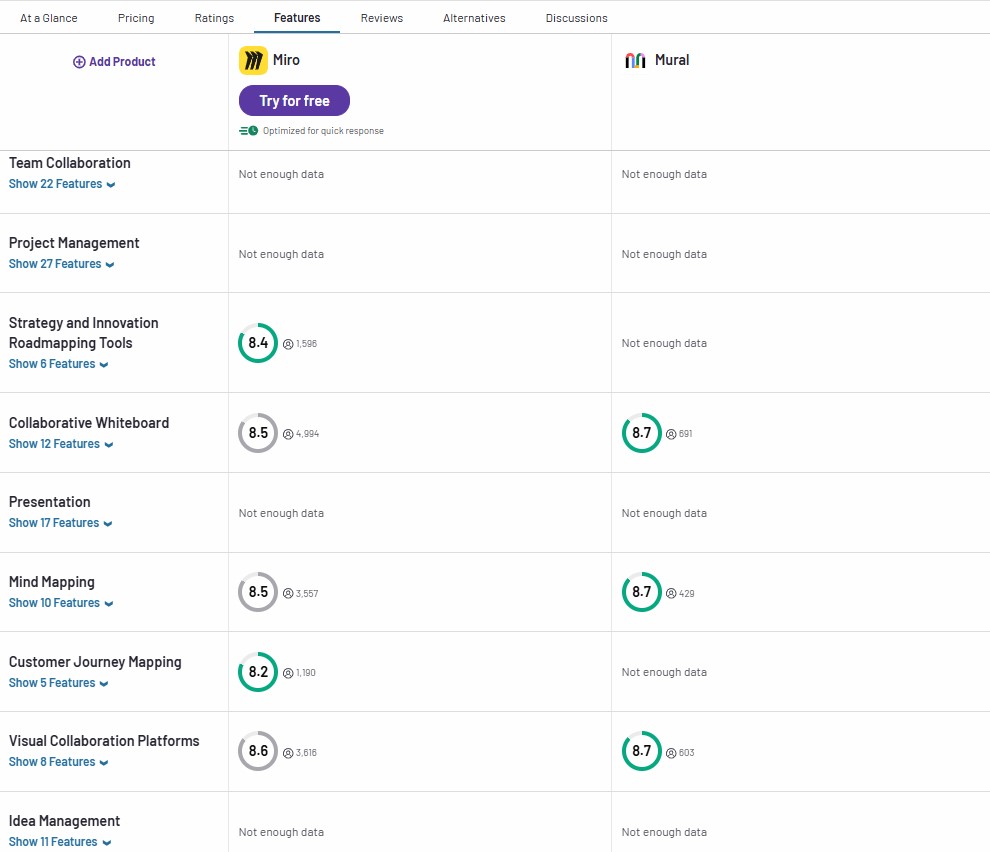Expand Show 10 Features under Mind Mapping
This screenshot has width=990, height=852.
(x=60, y=603)
